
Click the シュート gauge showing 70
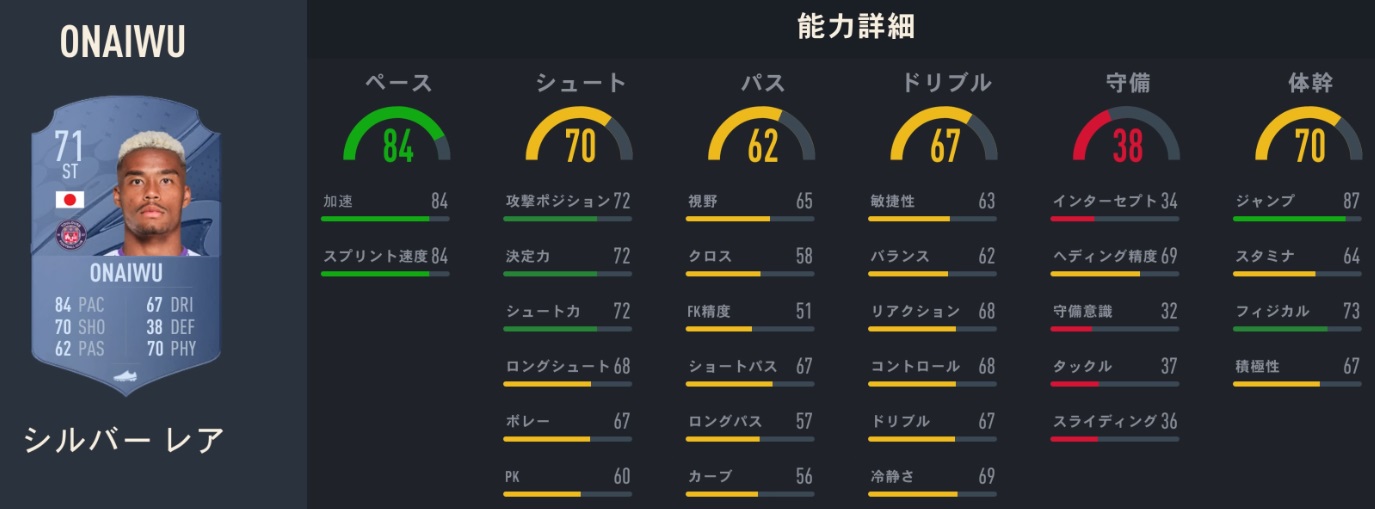coord(580,137)
